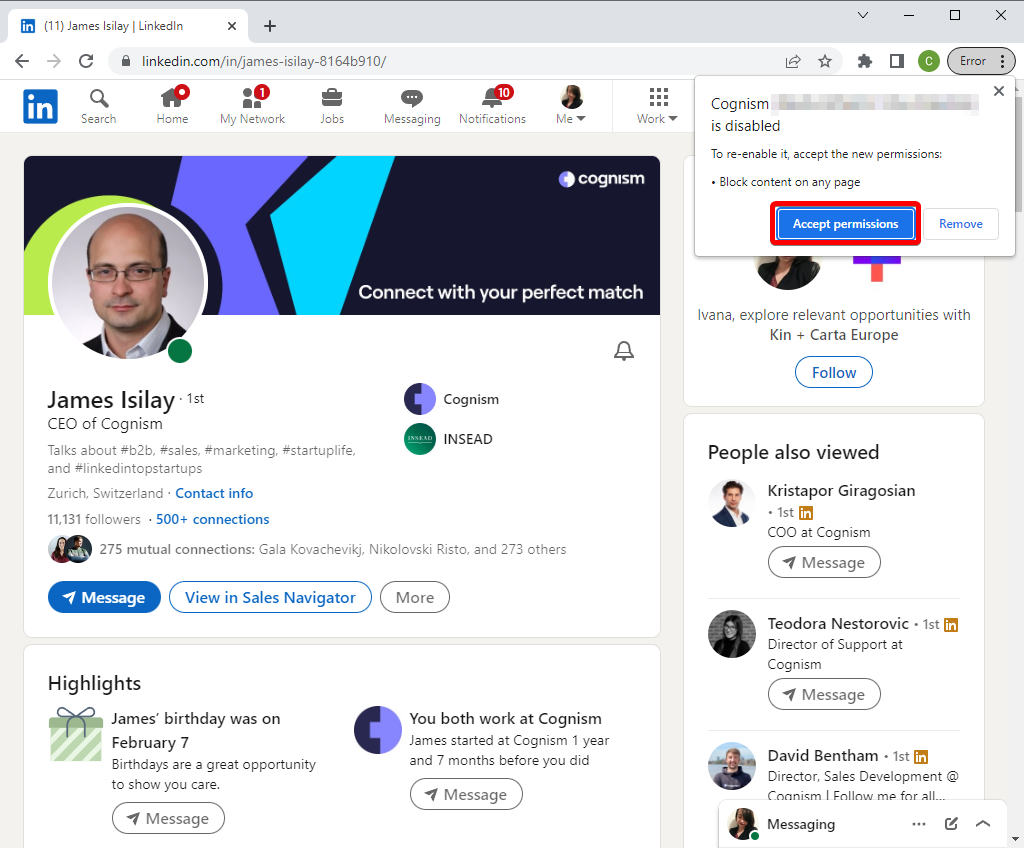Viewport: 1024px width, 848px height.
Task: Close the James Isilay LinkedIn tab
Action: [x=232, y=26]
